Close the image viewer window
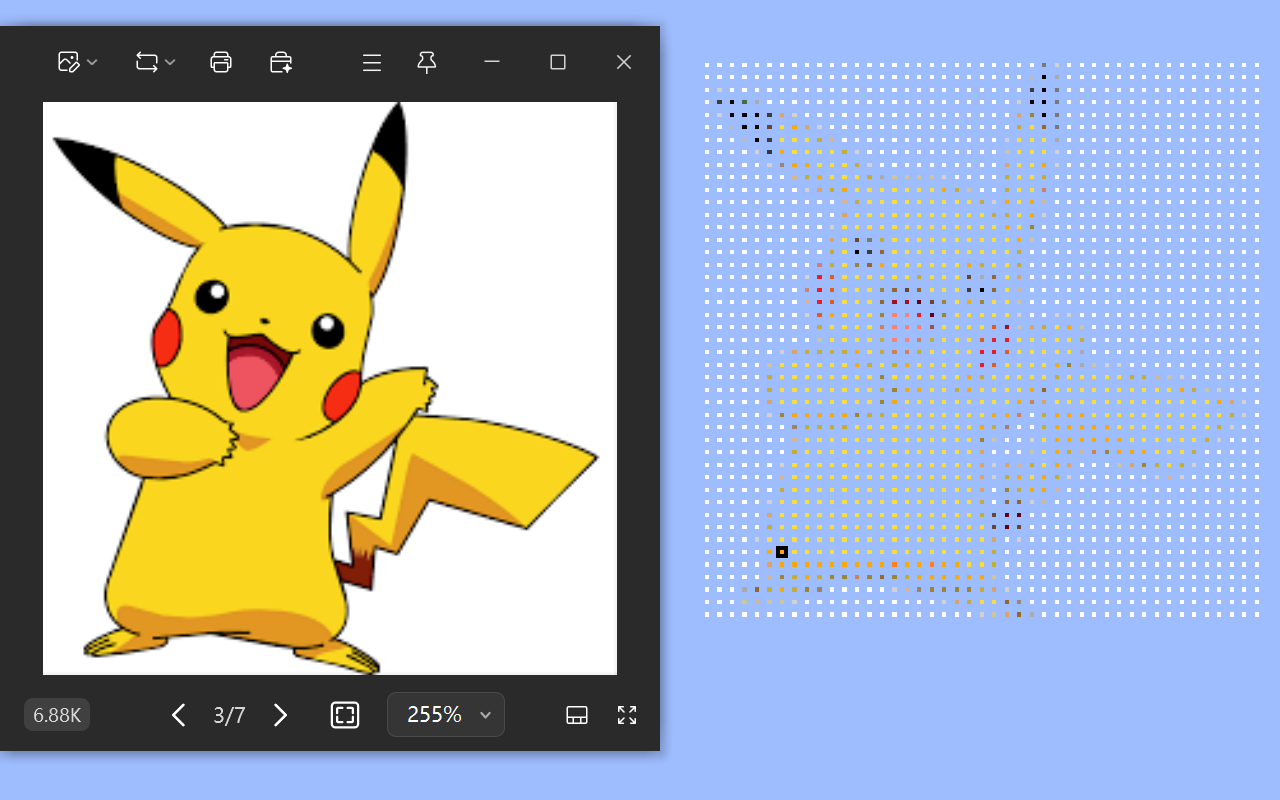The width and height of the screenshot is (1280, 800). click(x=624, y=62)
